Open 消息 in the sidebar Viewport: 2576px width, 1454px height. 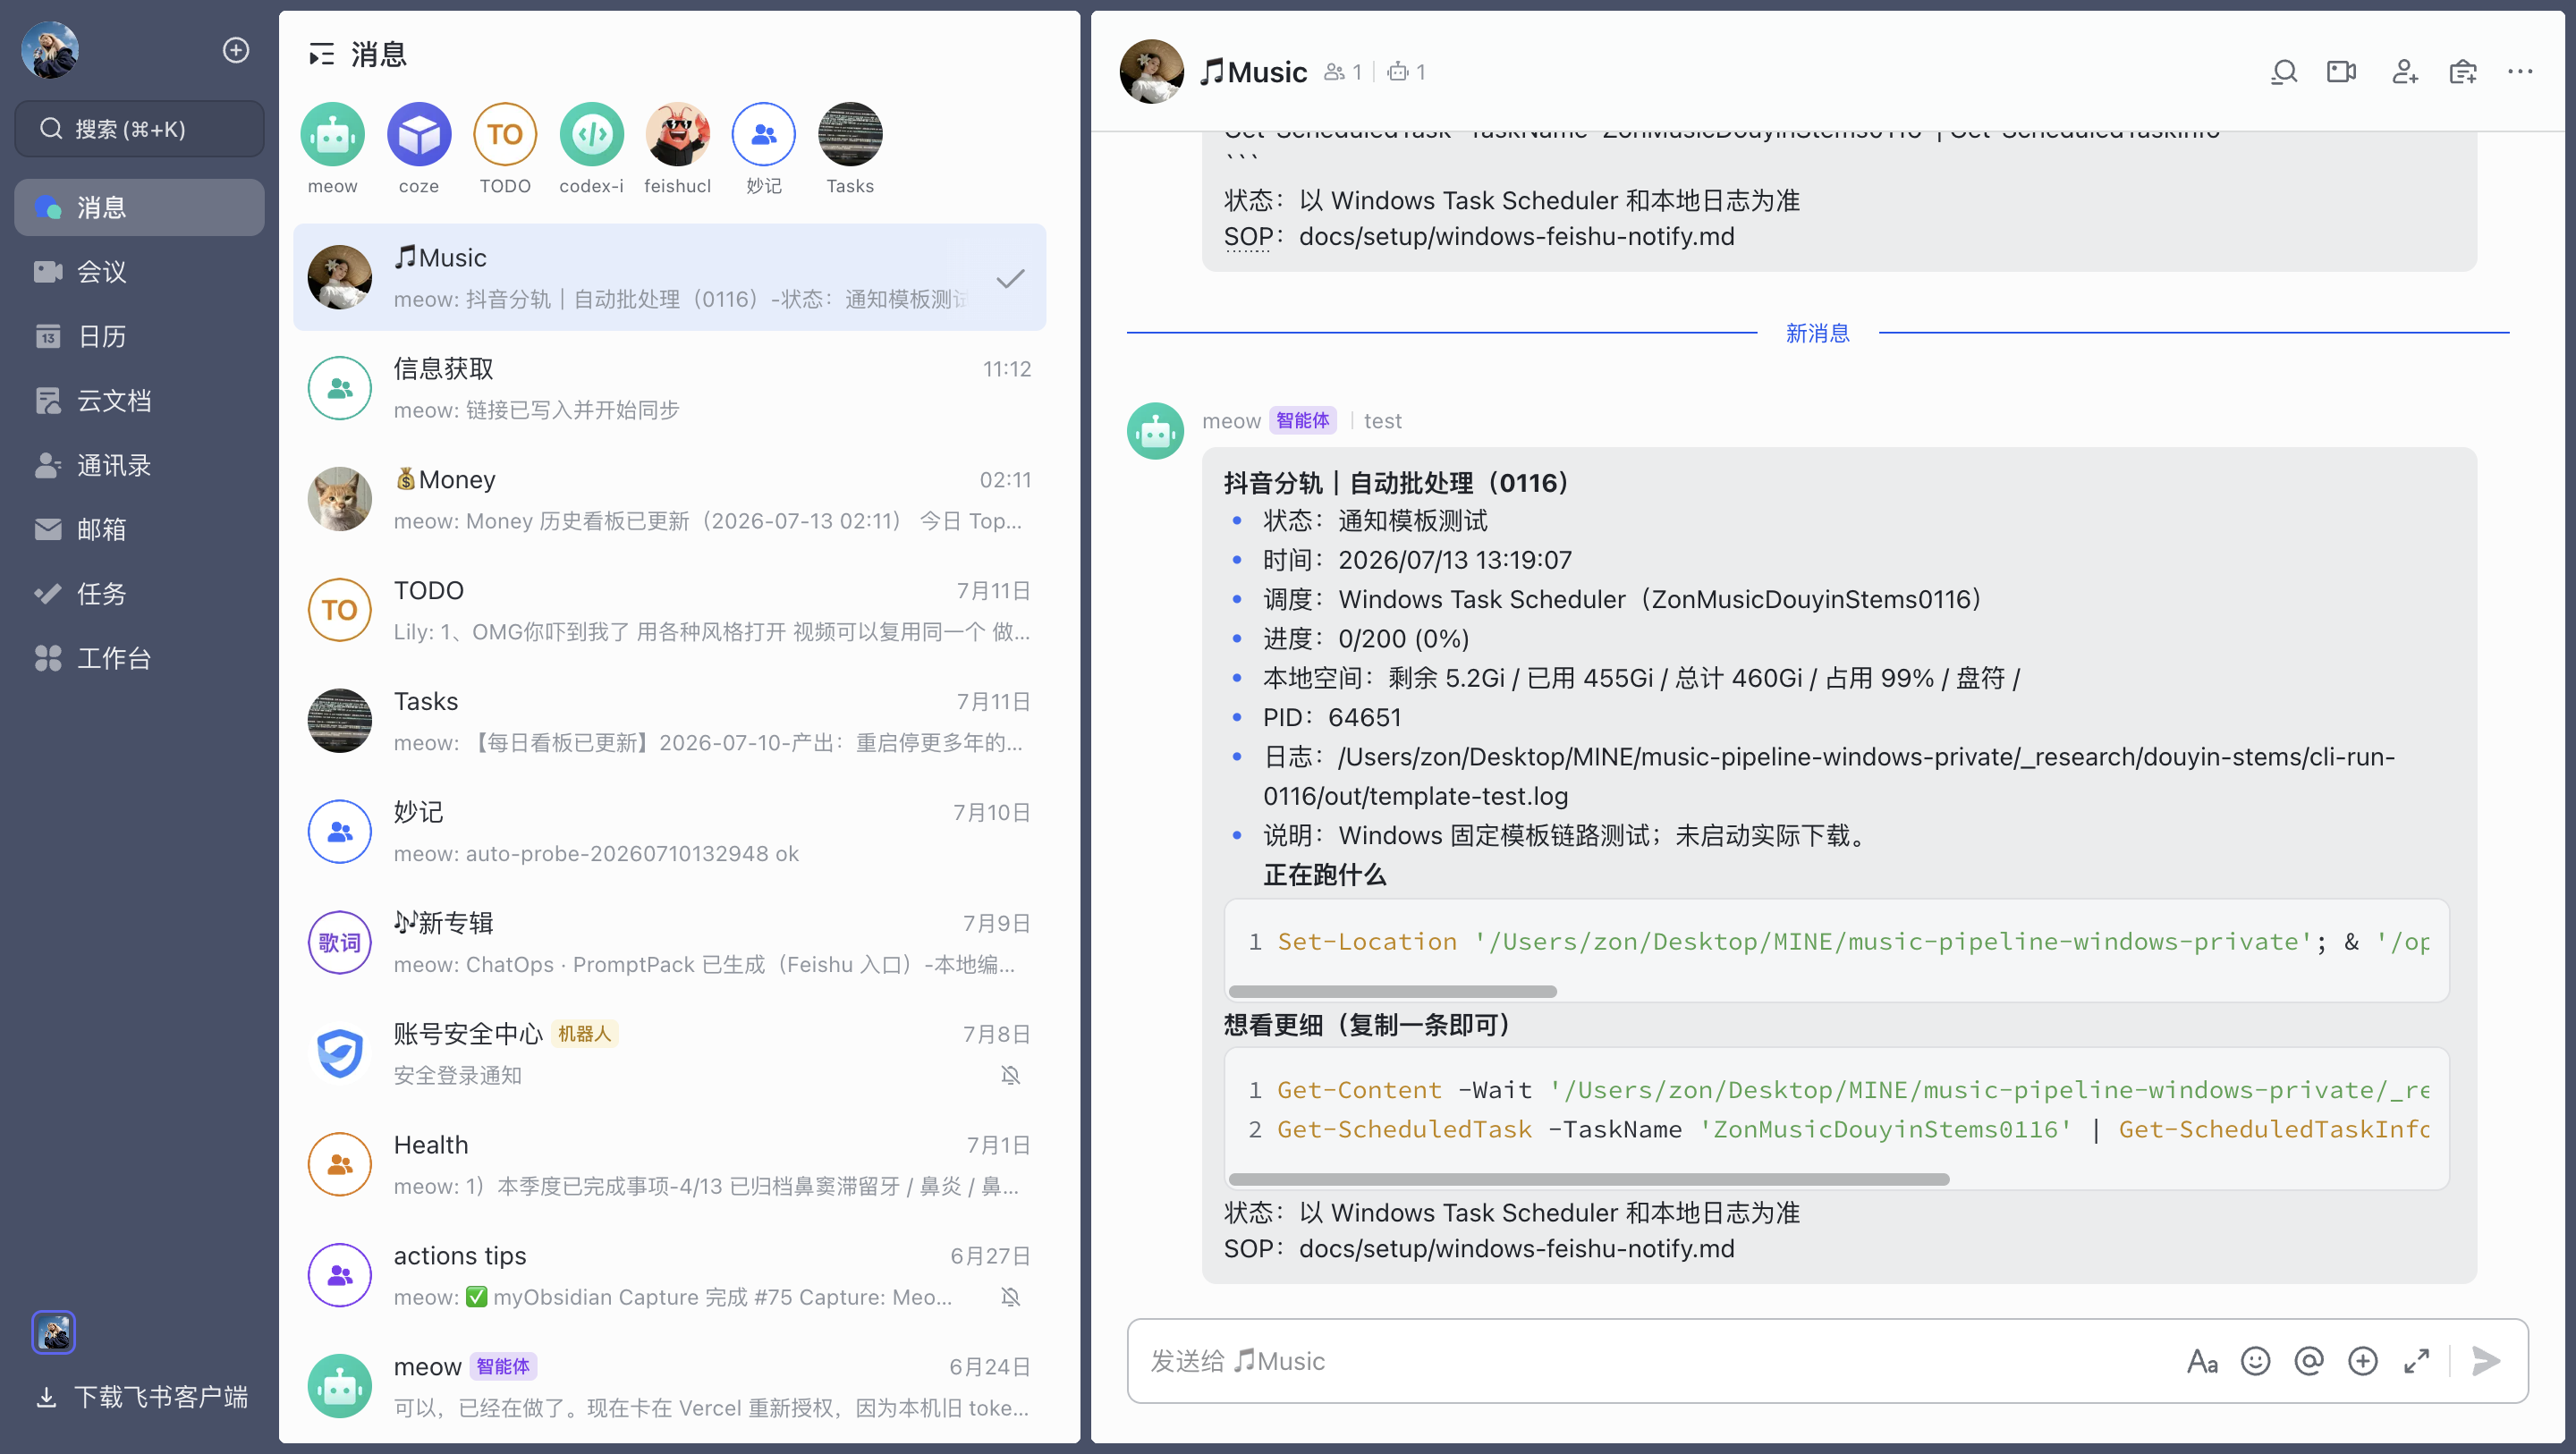(x=139, y=207)
